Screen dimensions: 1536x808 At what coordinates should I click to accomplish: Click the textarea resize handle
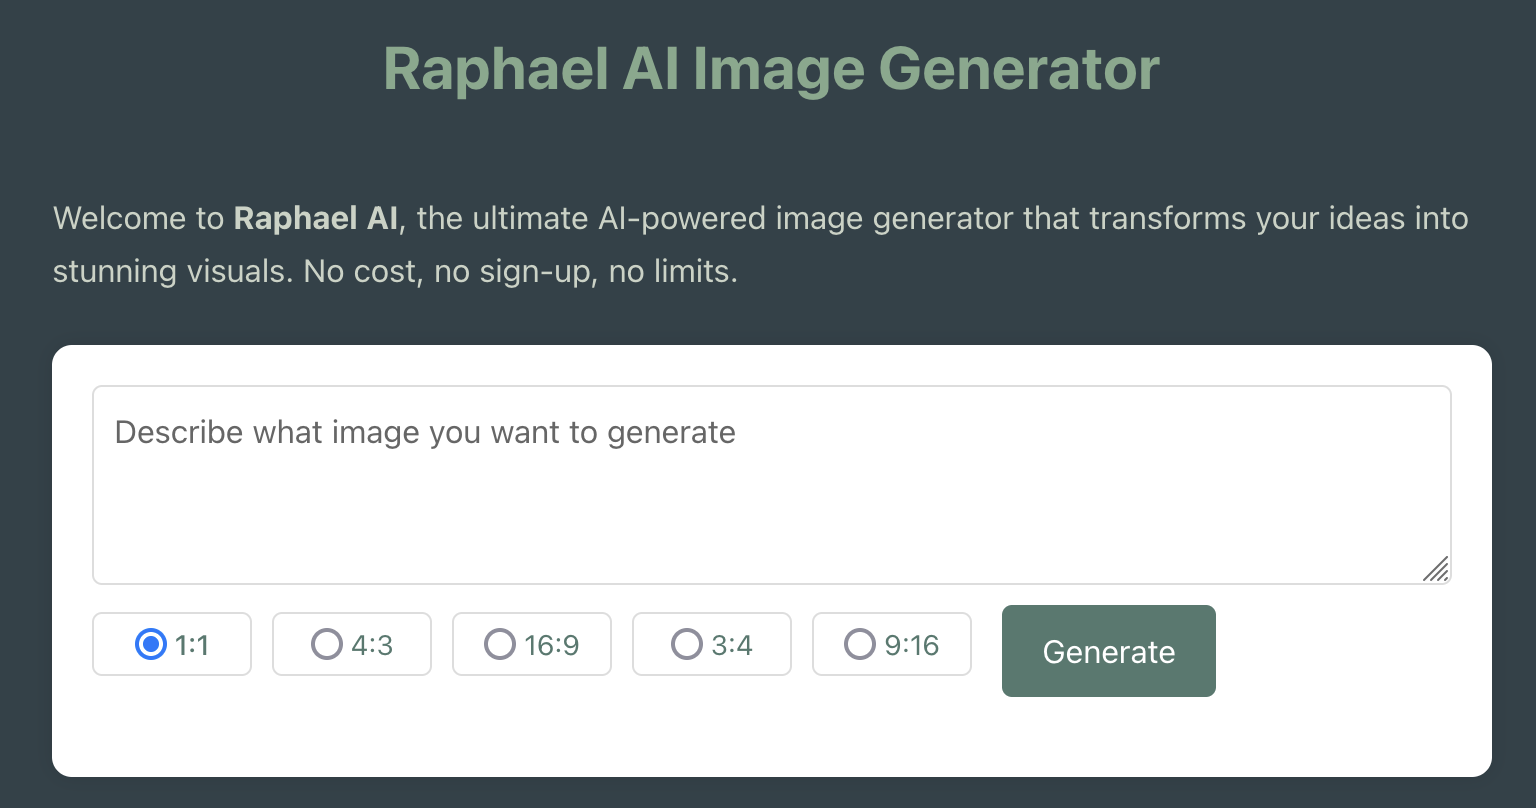1438,570
